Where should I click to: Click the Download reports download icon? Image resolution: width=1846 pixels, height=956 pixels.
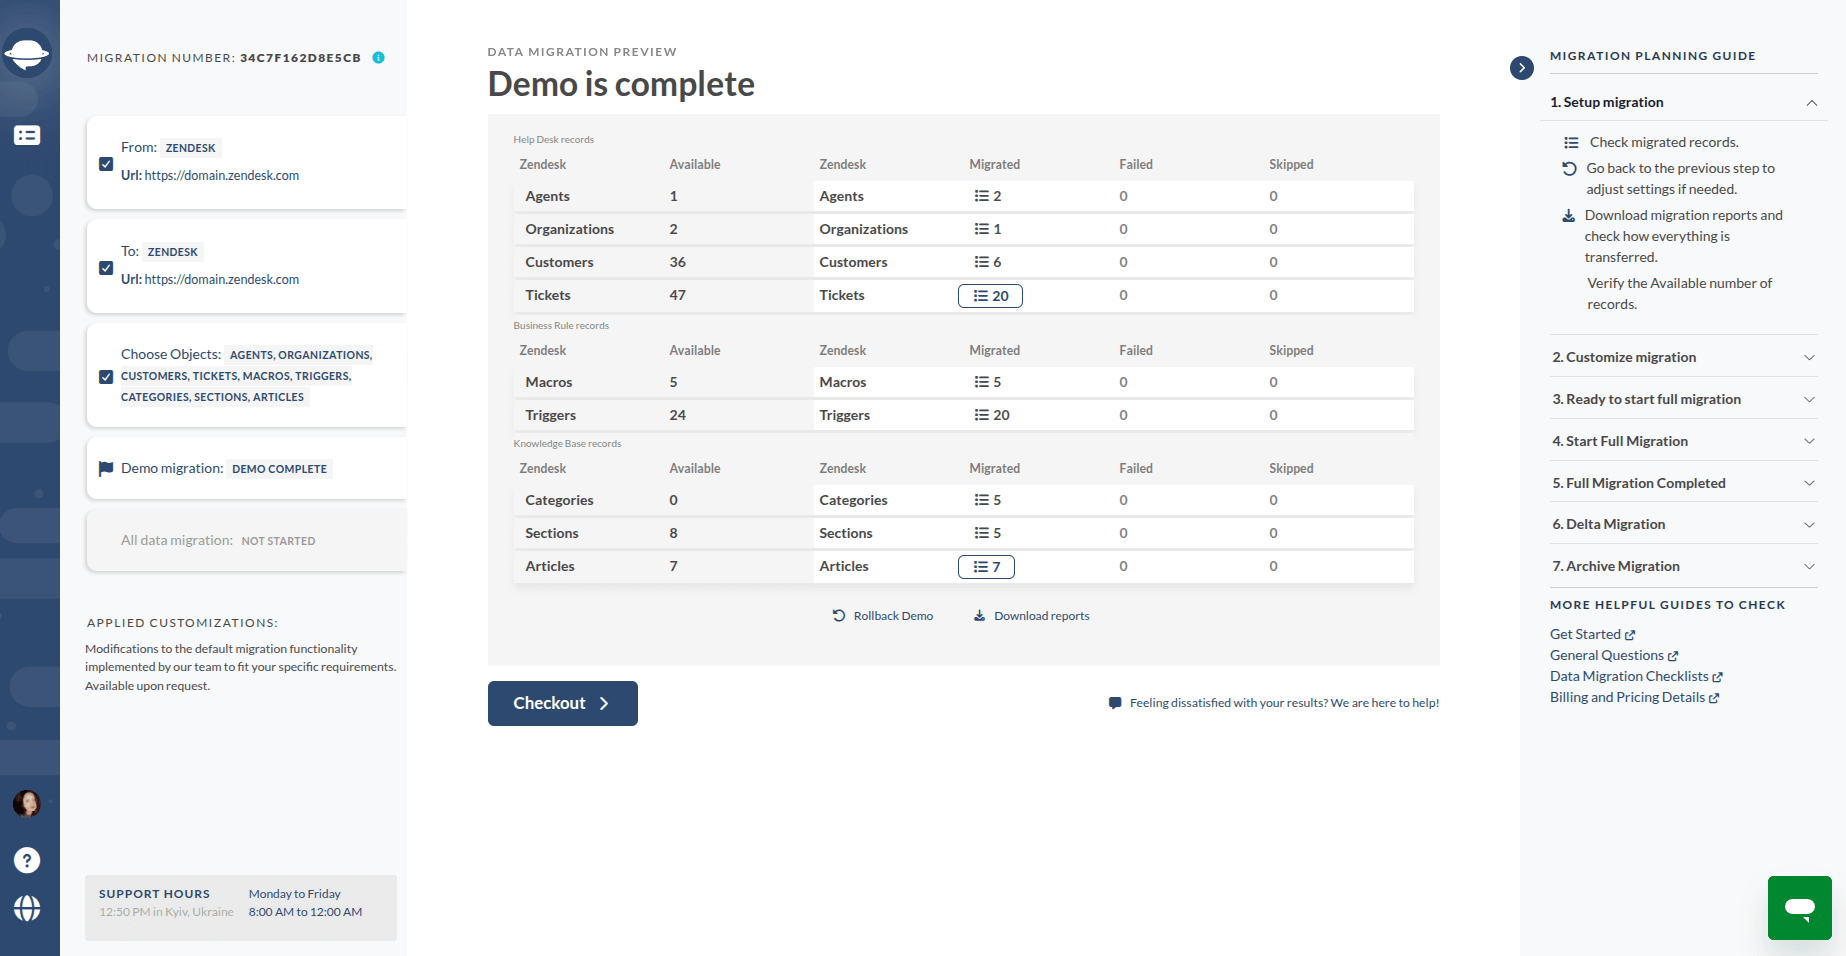(x=979, y=615)
